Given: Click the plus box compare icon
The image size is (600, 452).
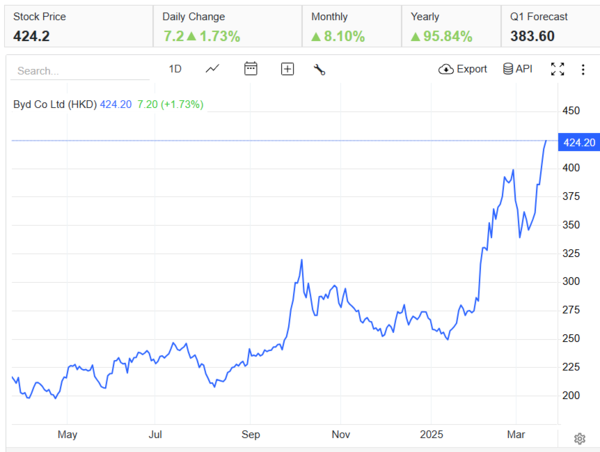Looking at the screenshot, I should click(287, 69).
